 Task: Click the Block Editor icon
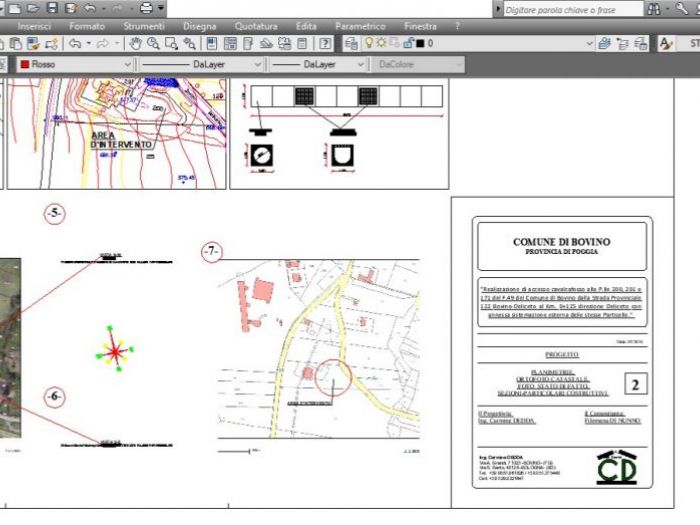[x=51, y=44]
